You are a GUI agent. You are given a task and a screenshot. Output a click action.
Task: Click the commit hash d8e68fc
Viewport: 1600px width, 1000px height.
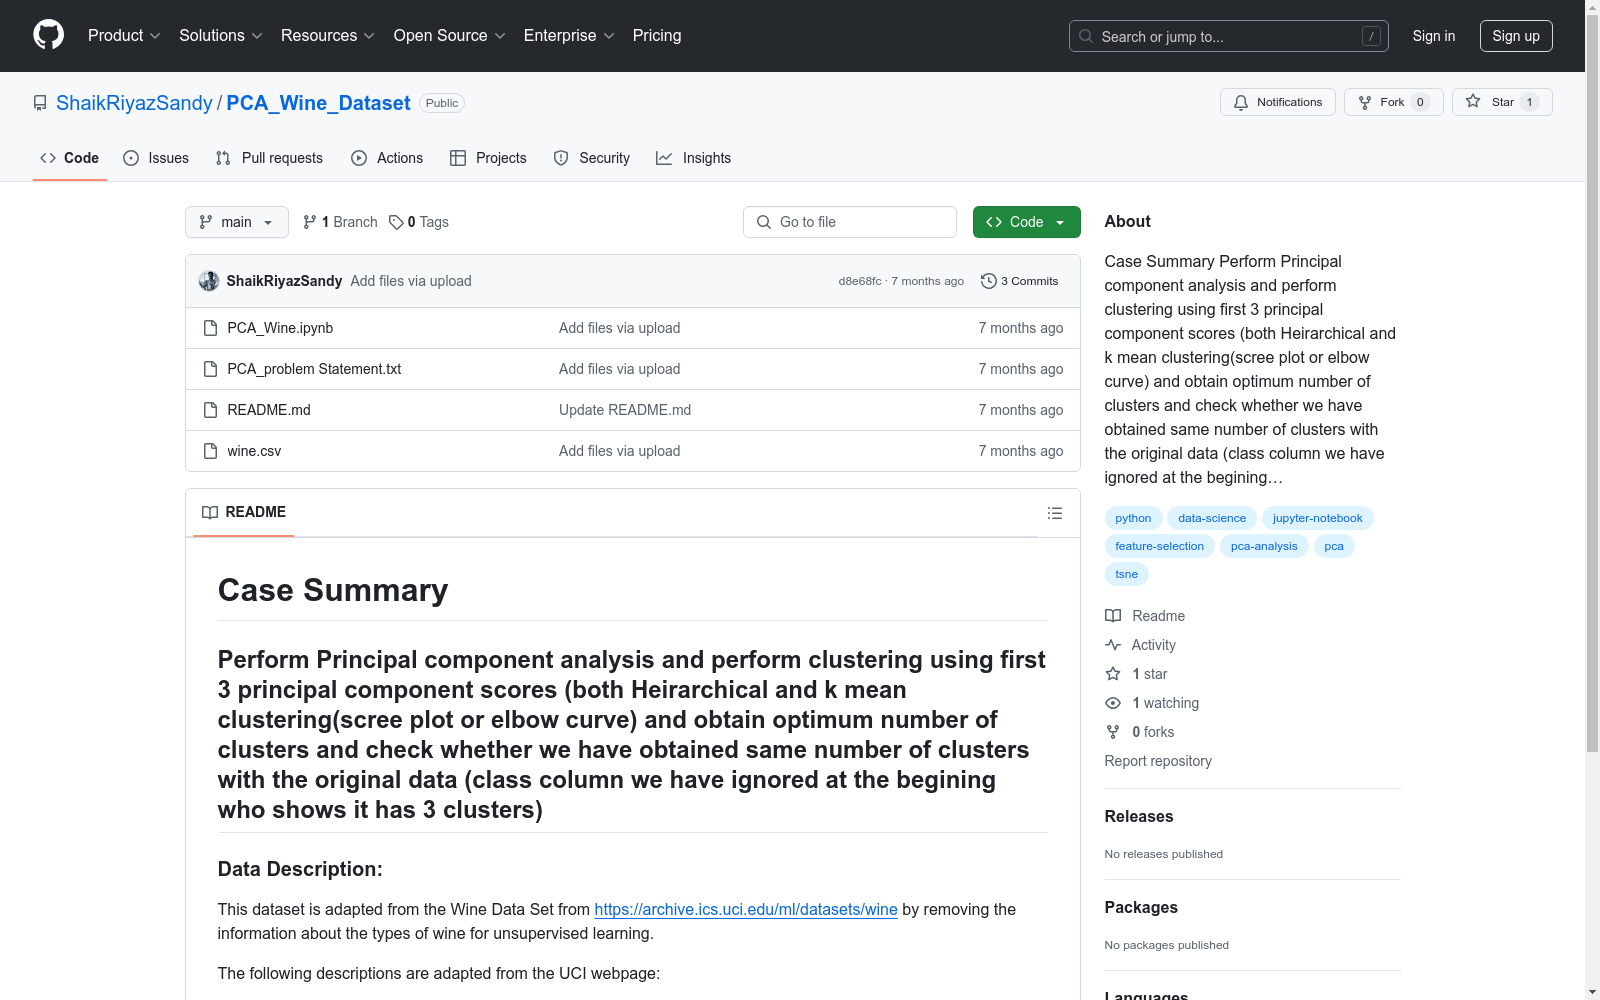(860, 281)
